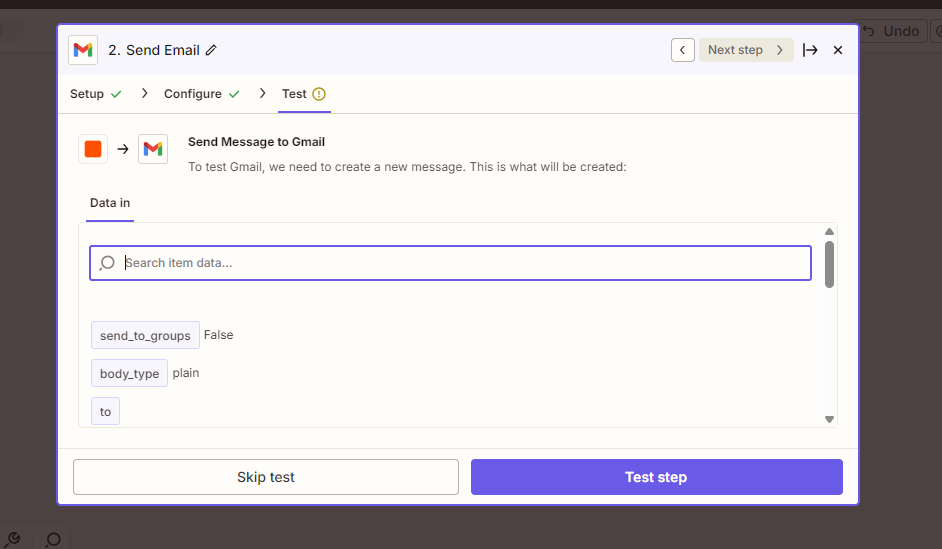Click Undo in the background editor
942x549 pixels.
coord(893,31)
